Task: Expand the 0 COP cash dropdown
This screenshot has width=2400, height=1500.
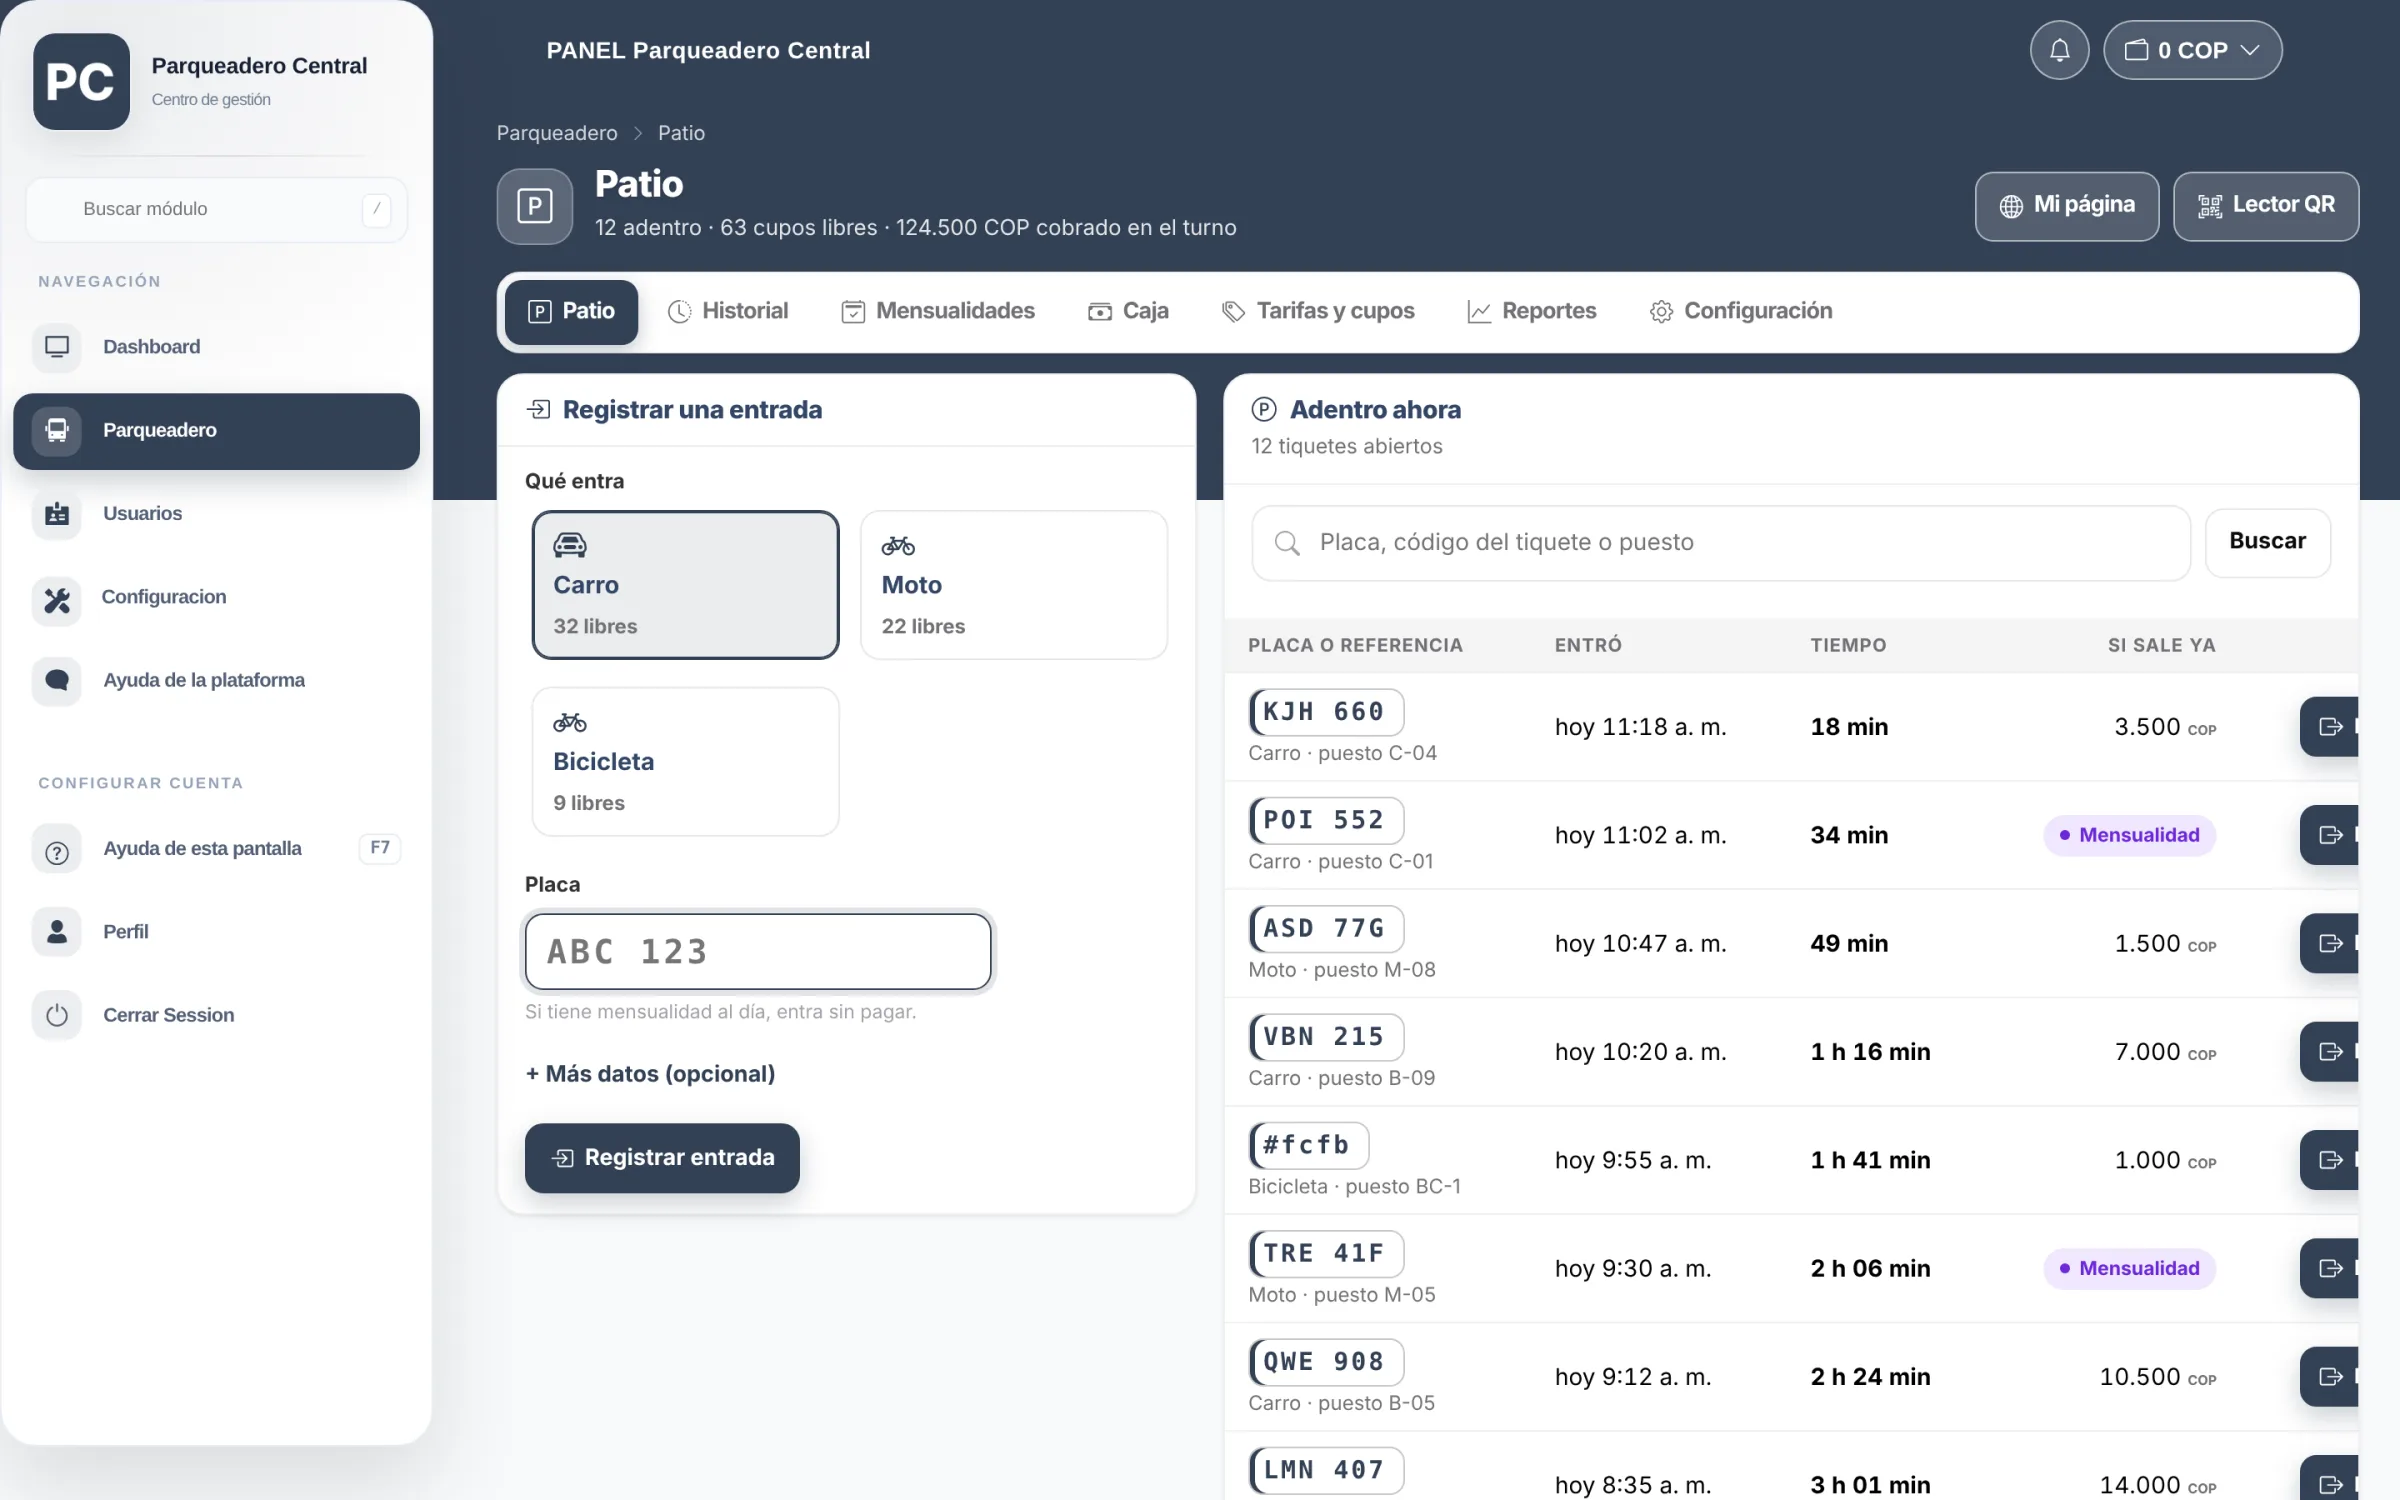Action: (x=2191, y=50)
